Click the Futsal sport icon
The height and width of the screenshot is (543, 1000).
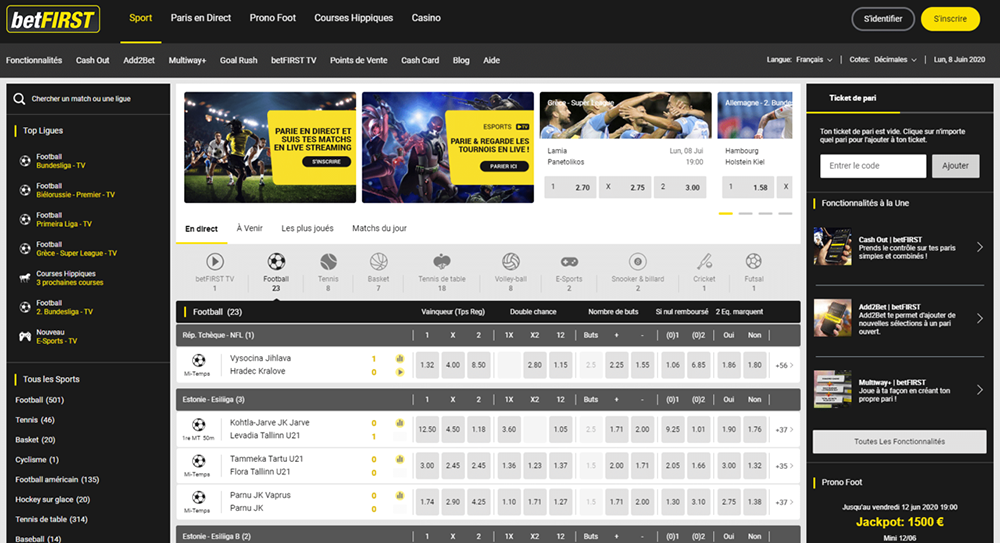753,262
